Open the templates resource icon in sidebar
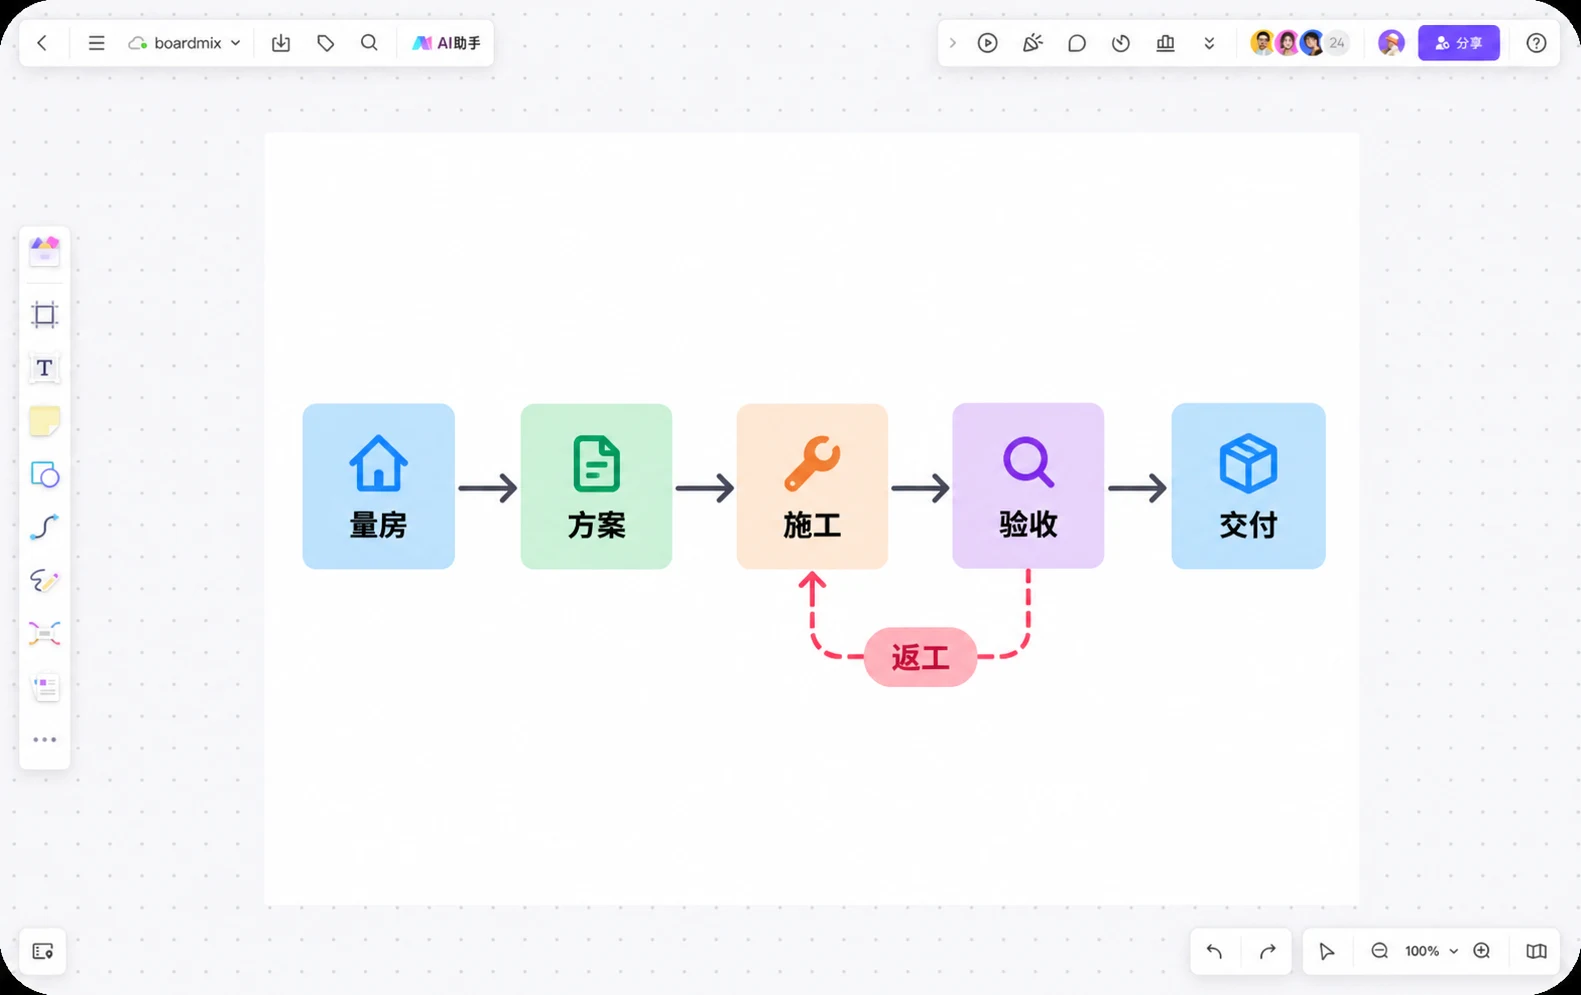This screenshot has width=1581, height=995. coord(45,251)
